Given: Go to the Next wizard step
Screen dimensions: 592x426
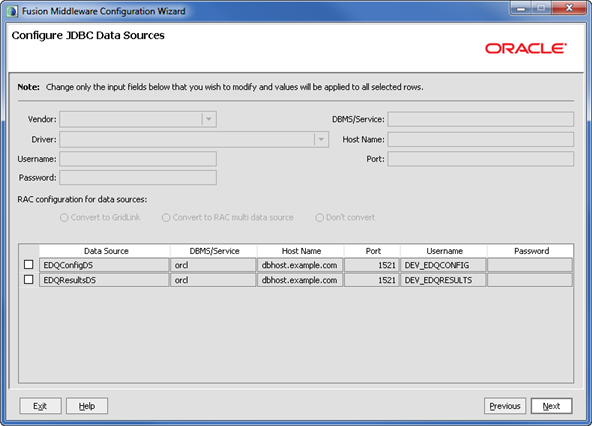Looking at the screenshot, I should (x=551, y=406).
